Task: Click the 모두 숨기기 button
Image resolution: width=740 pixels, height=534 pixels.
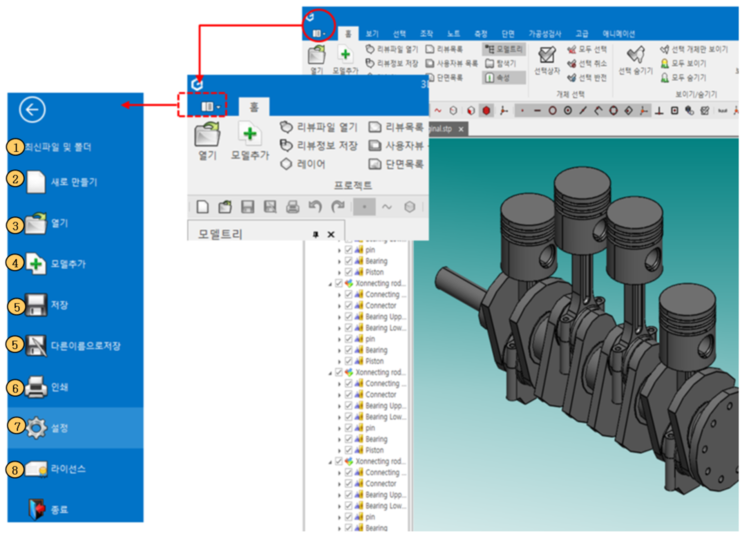Action: click(683, 77)
